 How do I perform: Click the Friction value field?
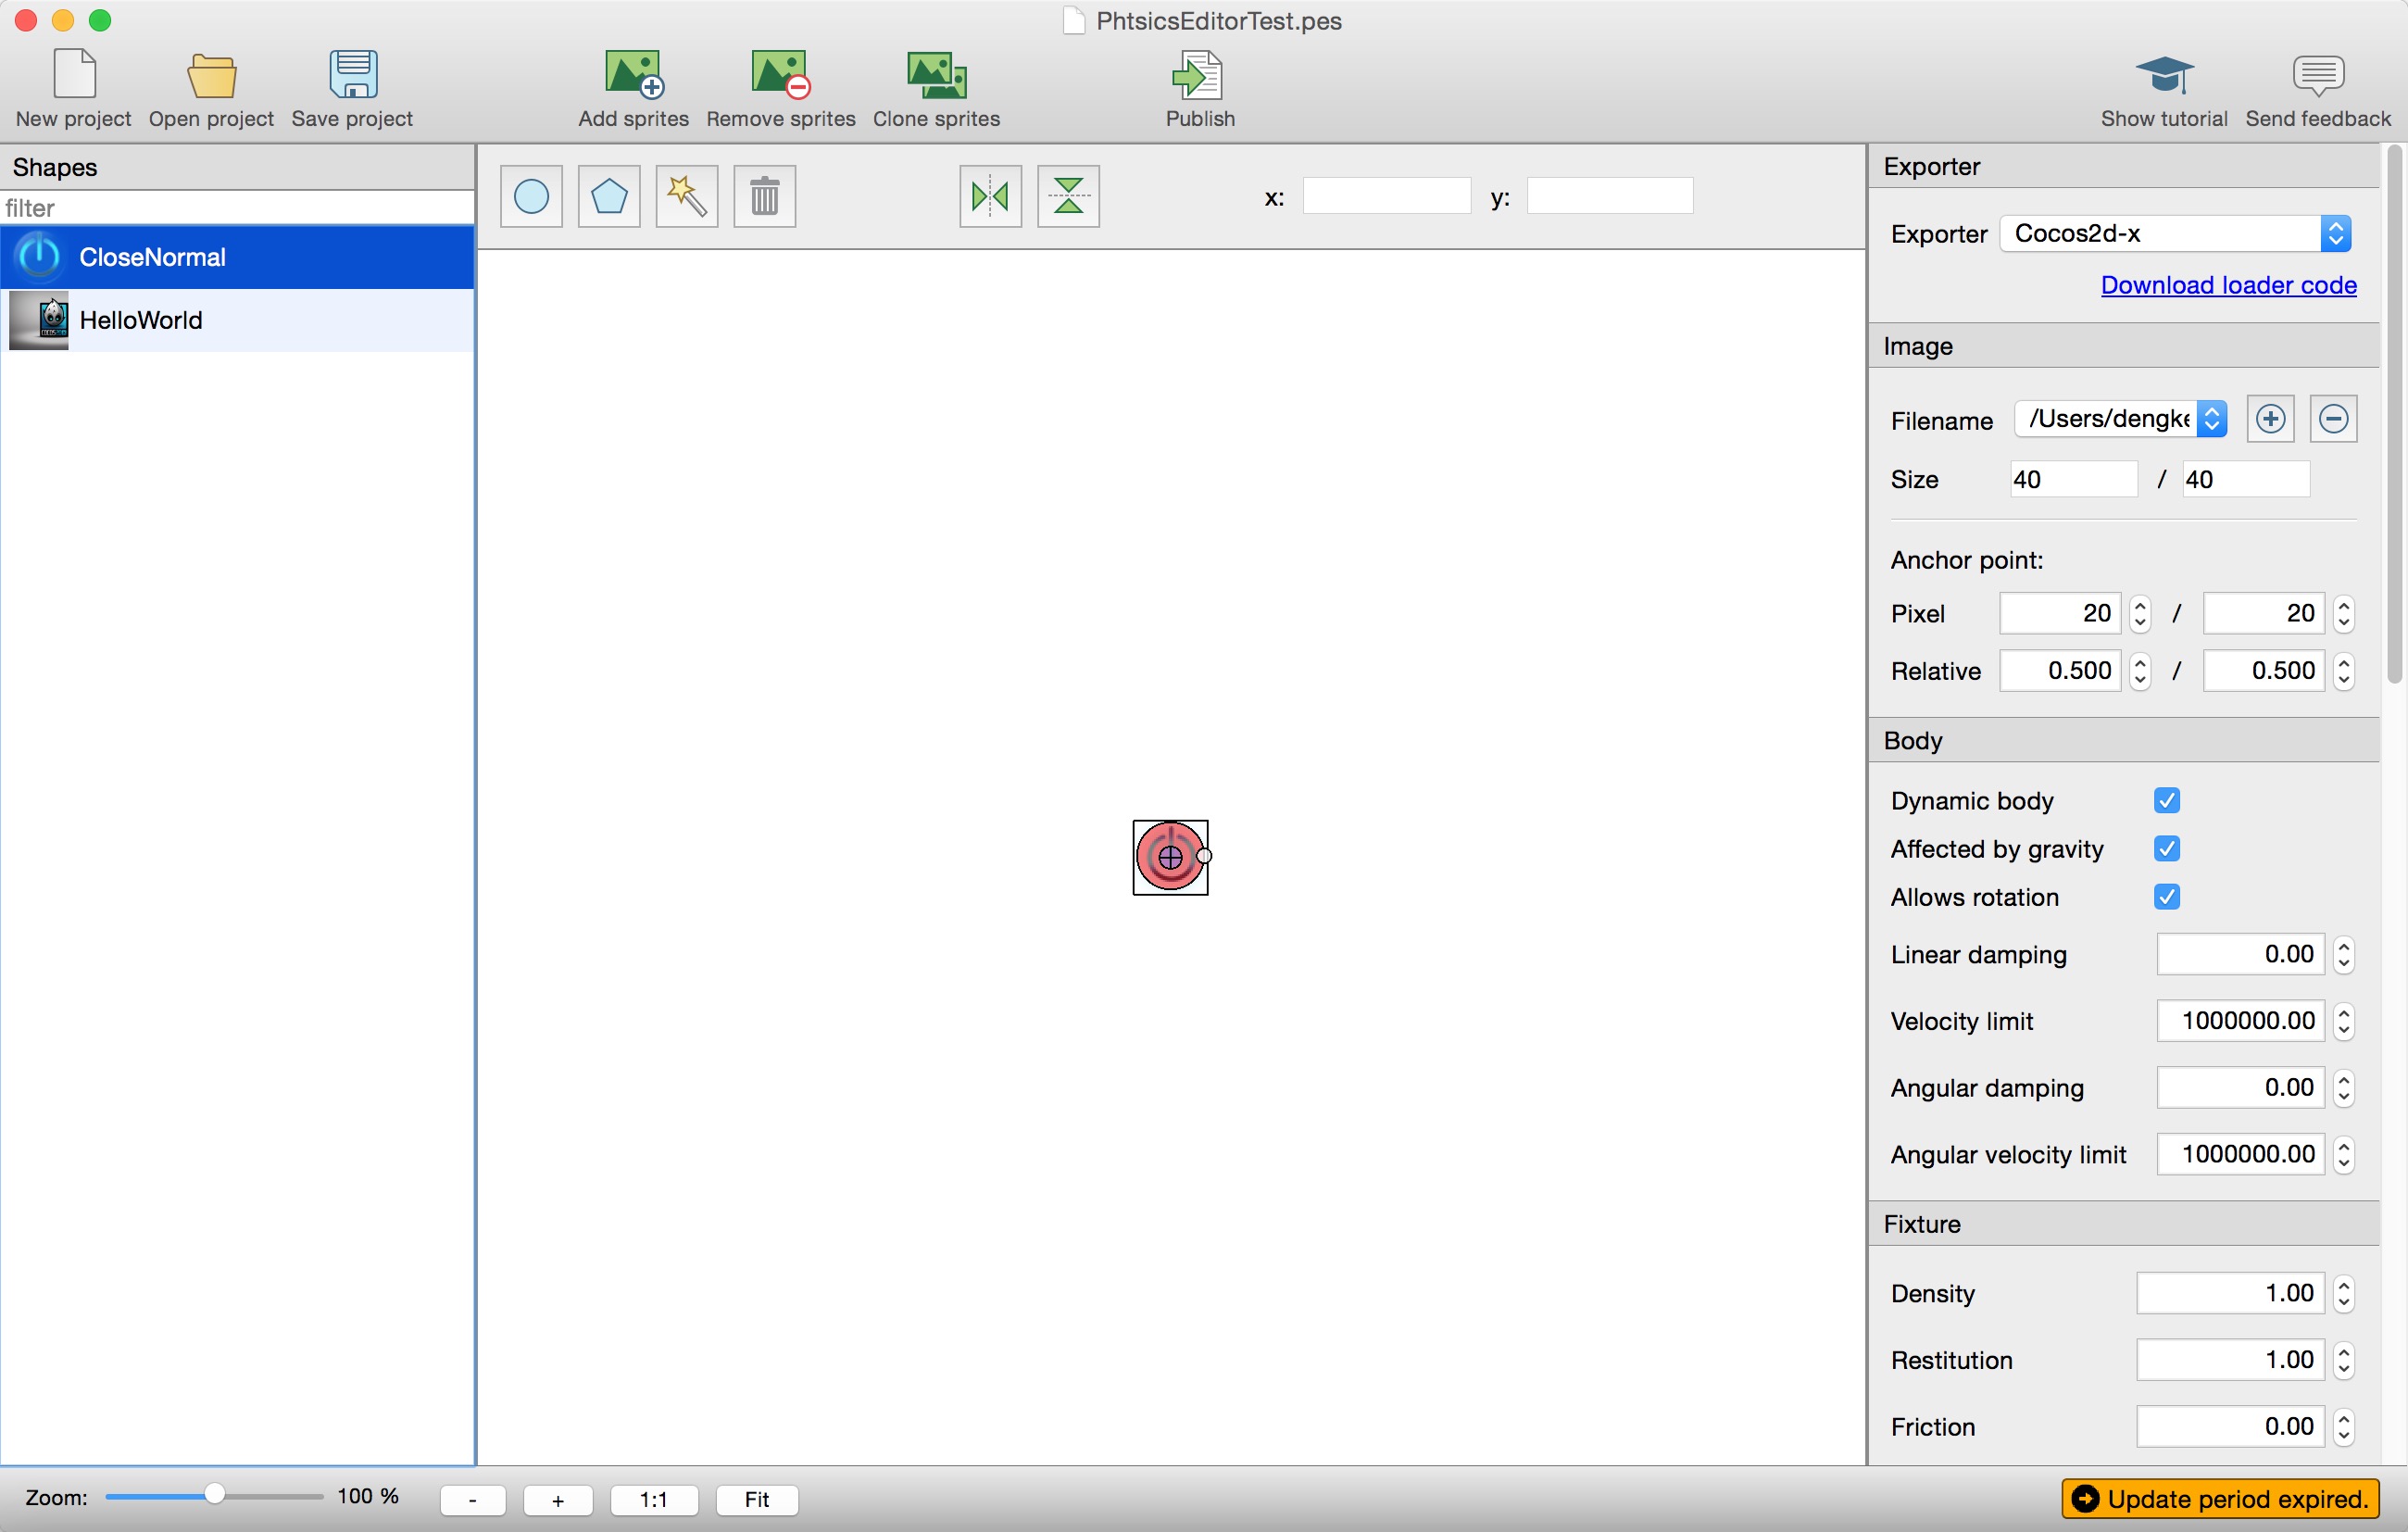tap(2230, 1427)
